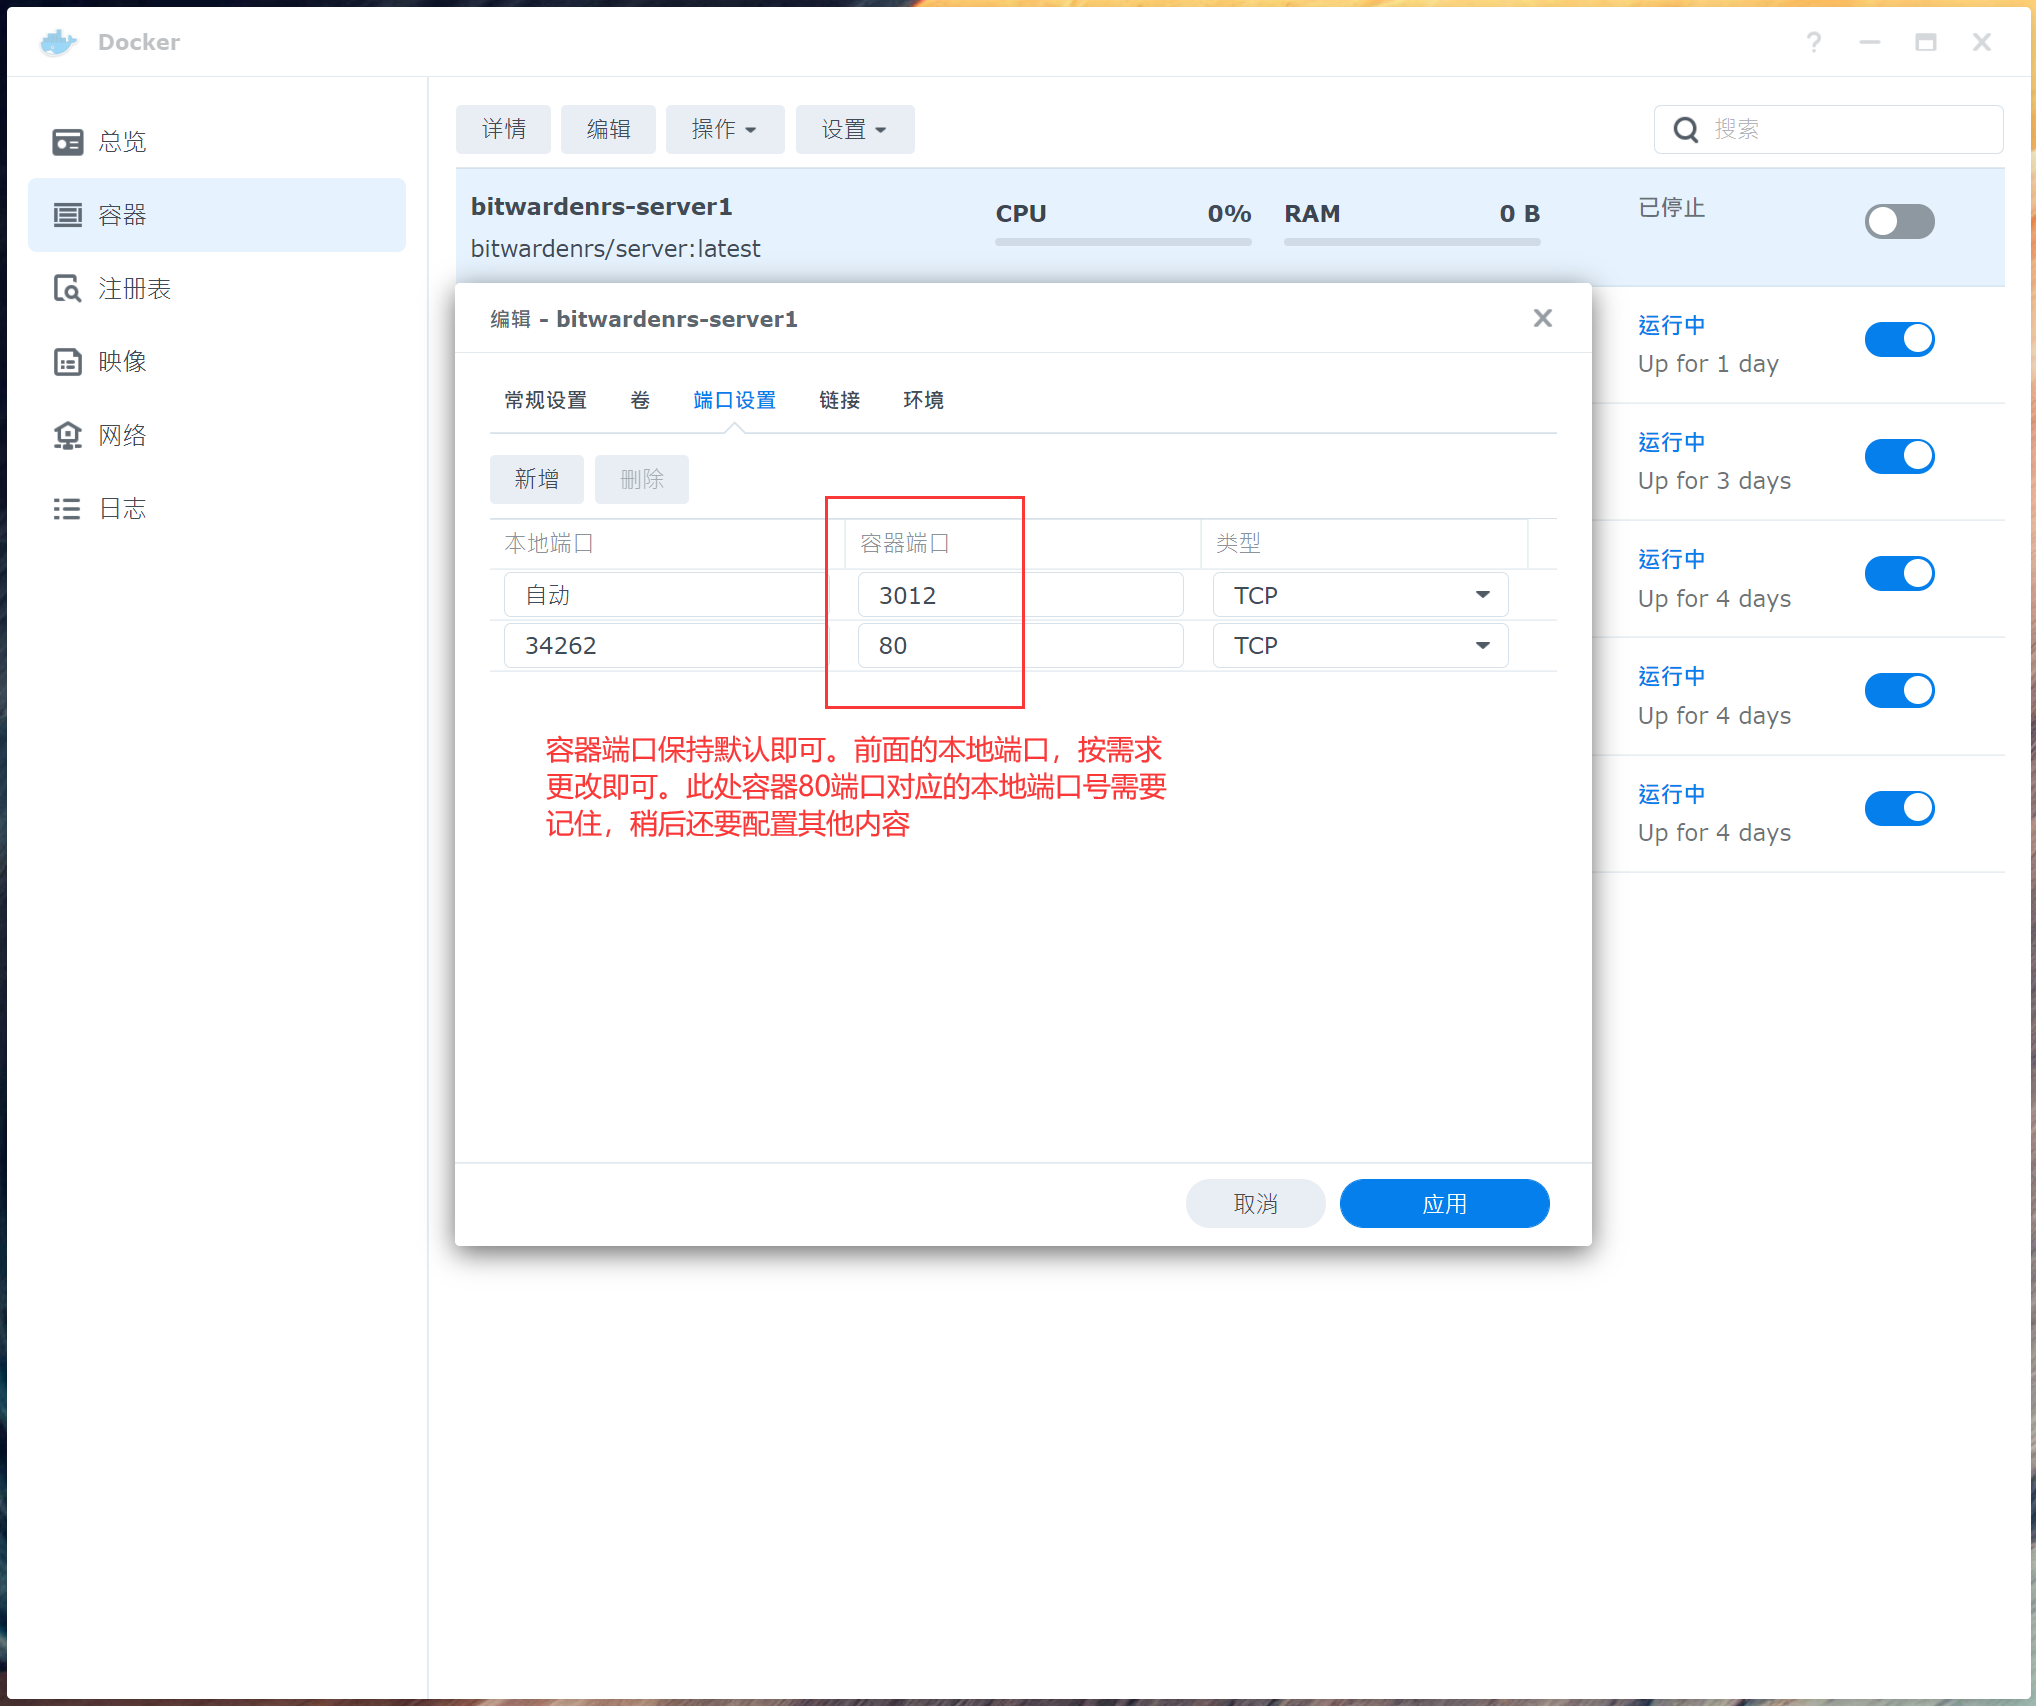Select the Container (容器) sidebar icon
Screen dimensions: 2036x1706
tap(67, 215)
